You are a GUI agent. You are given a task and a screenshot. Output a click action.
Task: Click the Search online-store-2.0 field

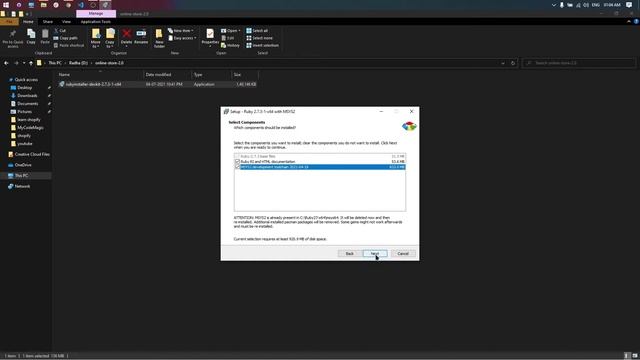coord(579,63)
